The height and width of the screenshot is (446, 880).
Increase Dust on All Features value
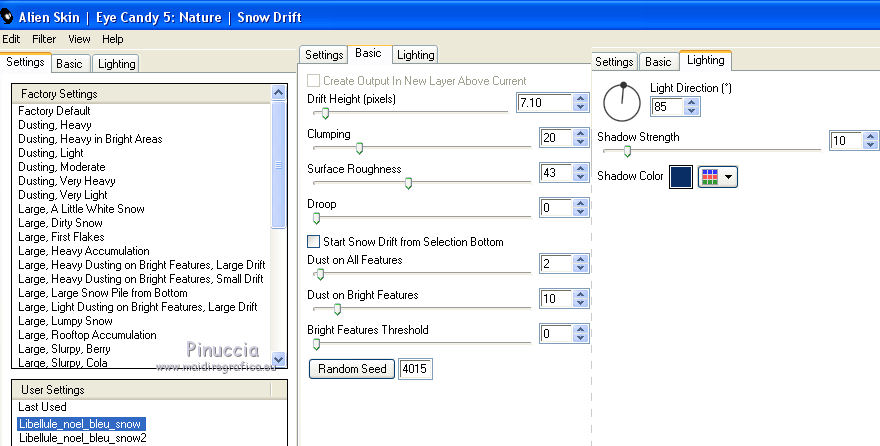581,259
